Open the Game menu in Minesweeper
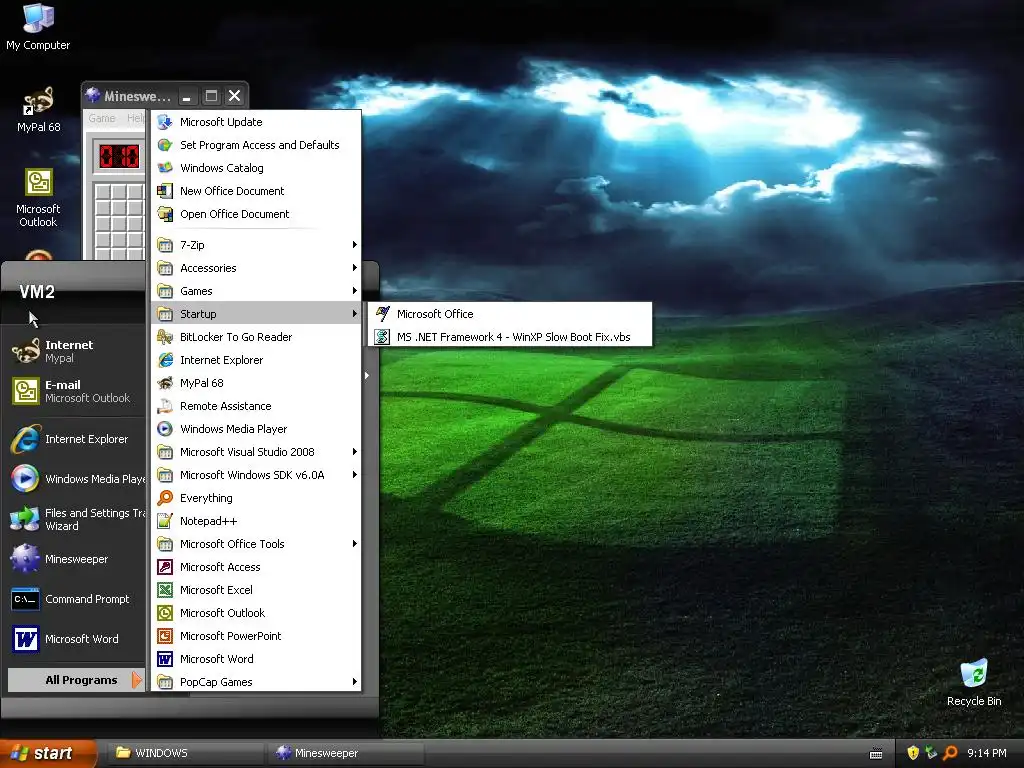Screen dimensions: 1024x768 coord(102,118)
